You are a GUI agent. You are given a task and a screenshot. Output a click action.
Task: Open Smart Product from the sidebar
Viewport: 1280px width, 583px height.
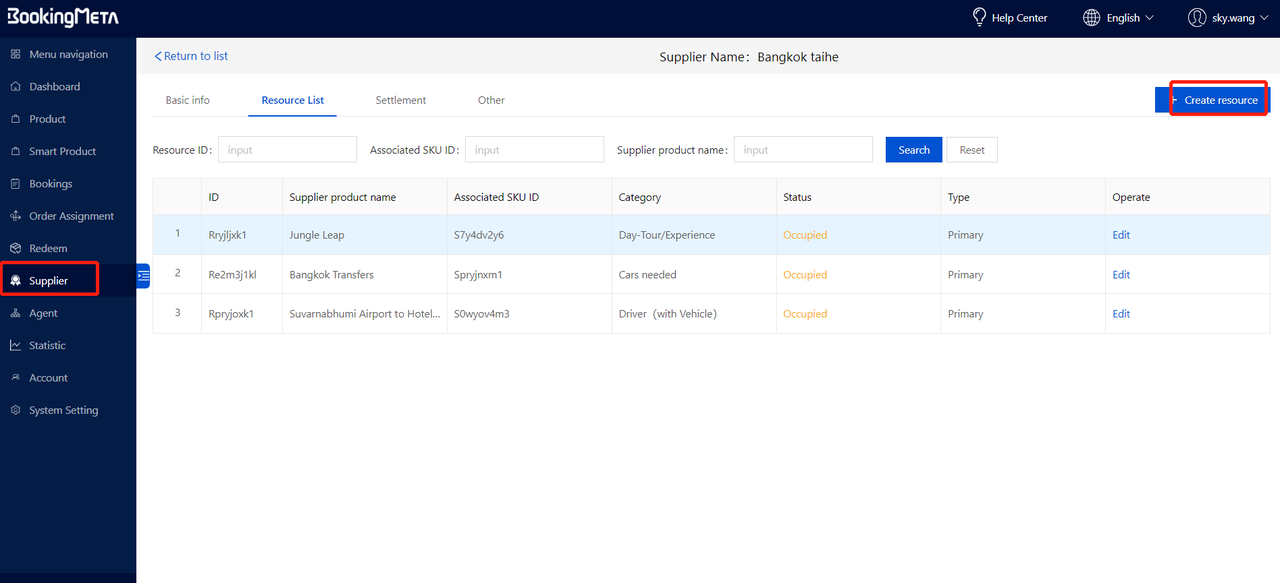pyautogui.click(x=15, y=151)
